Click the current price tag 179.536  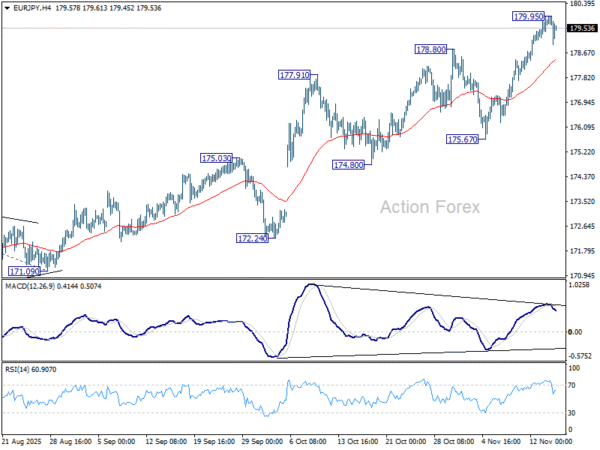click(582, 28)
